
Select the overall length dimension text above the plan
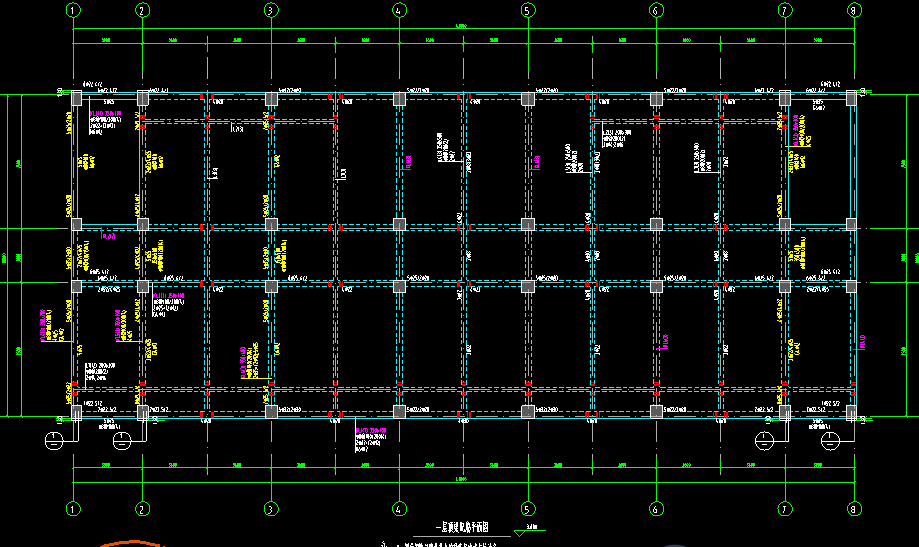click(x=461, y=26)
